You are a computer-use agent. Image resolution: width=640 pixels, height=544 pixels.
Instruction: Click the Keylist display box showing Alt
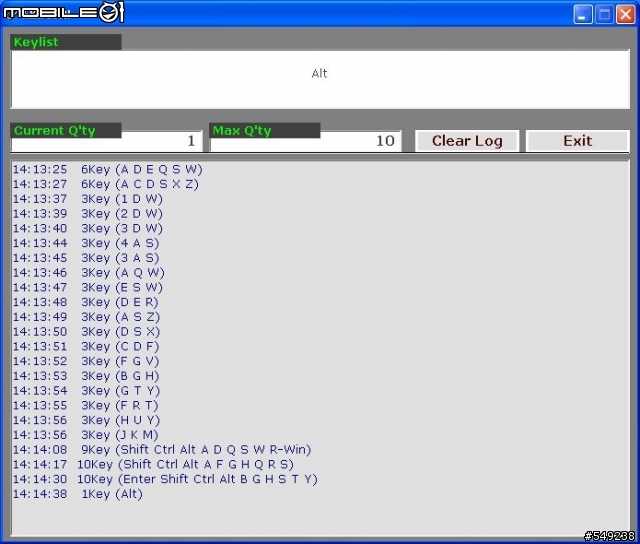pyautogui.click(x=320, y=79)
